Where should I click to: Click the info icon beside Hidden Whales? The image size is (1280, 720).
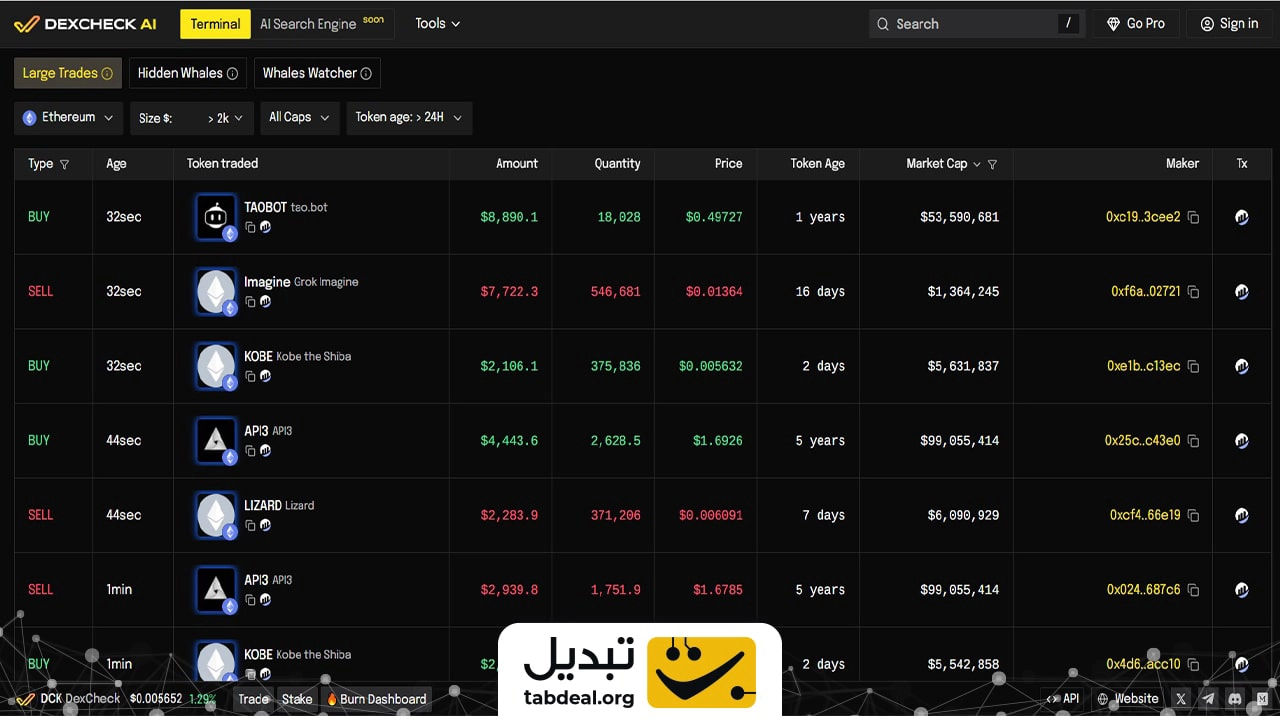232,73
